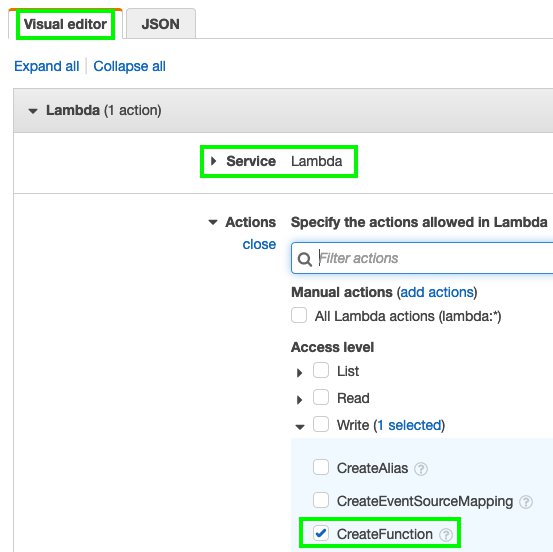The image size is (553, 552).
Task: Enable the CreateAlias checkbox
Action: [321, 467]
